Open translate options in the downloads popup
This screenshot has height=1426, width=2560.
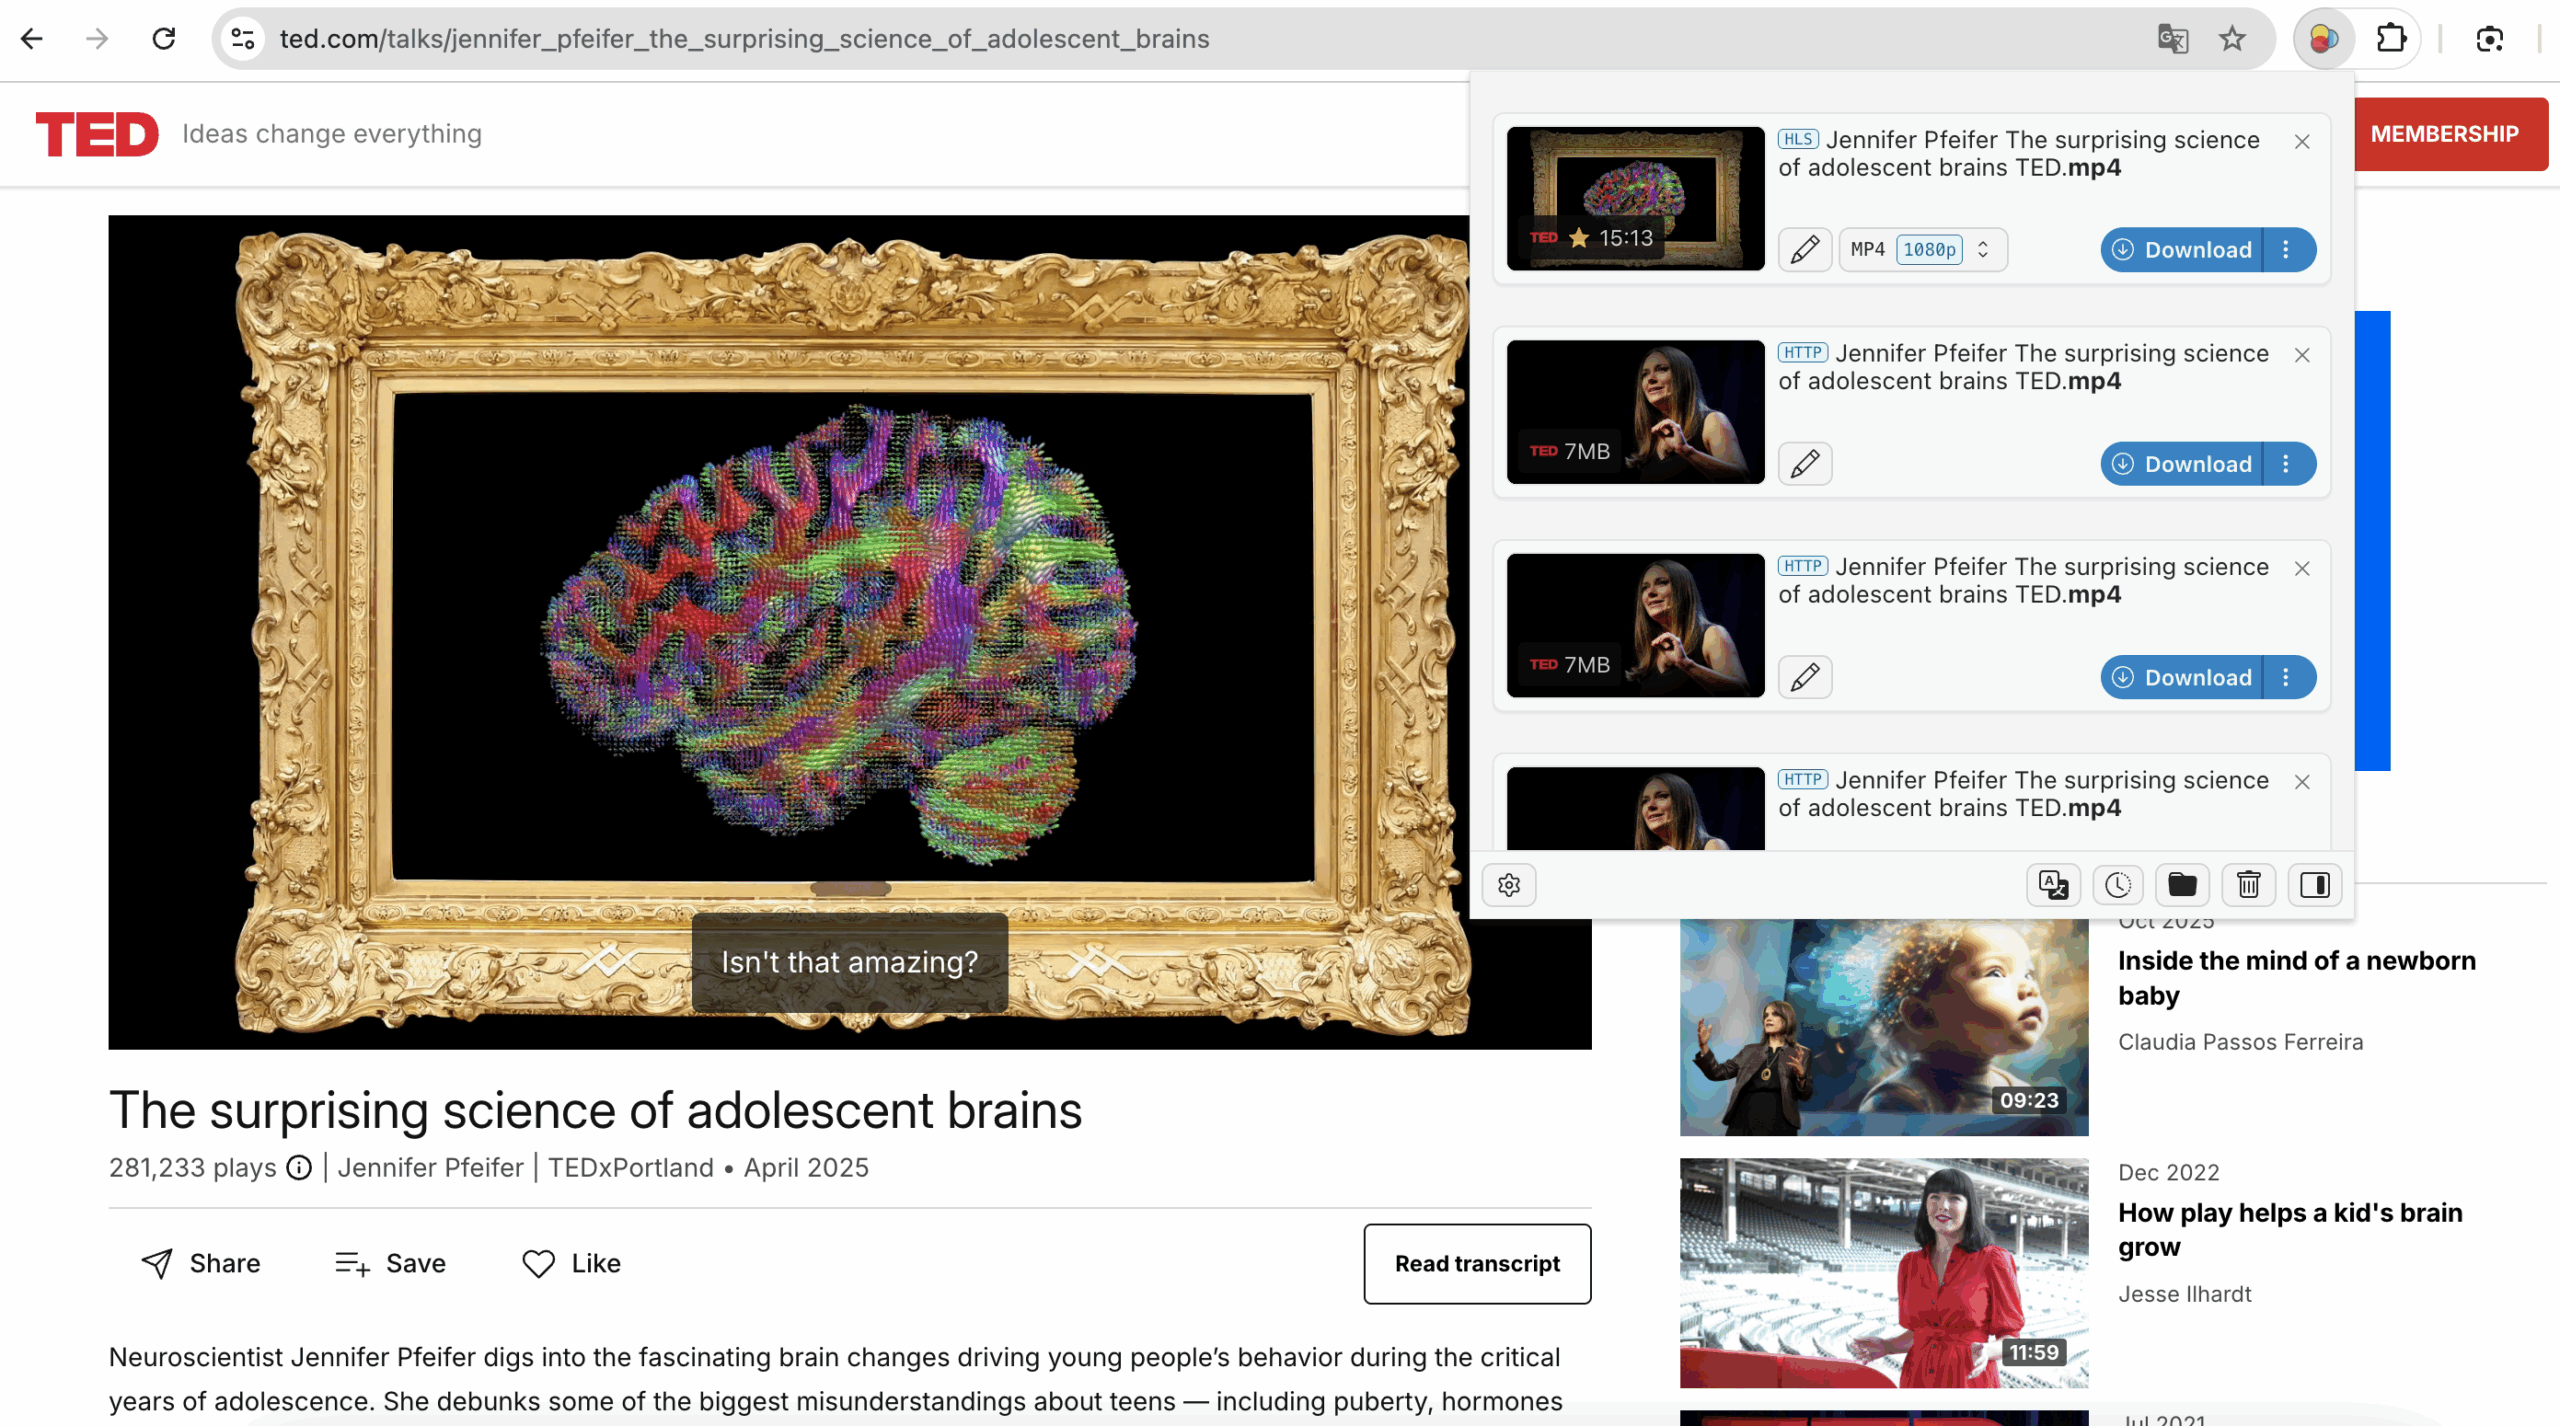coord(2053,885)
